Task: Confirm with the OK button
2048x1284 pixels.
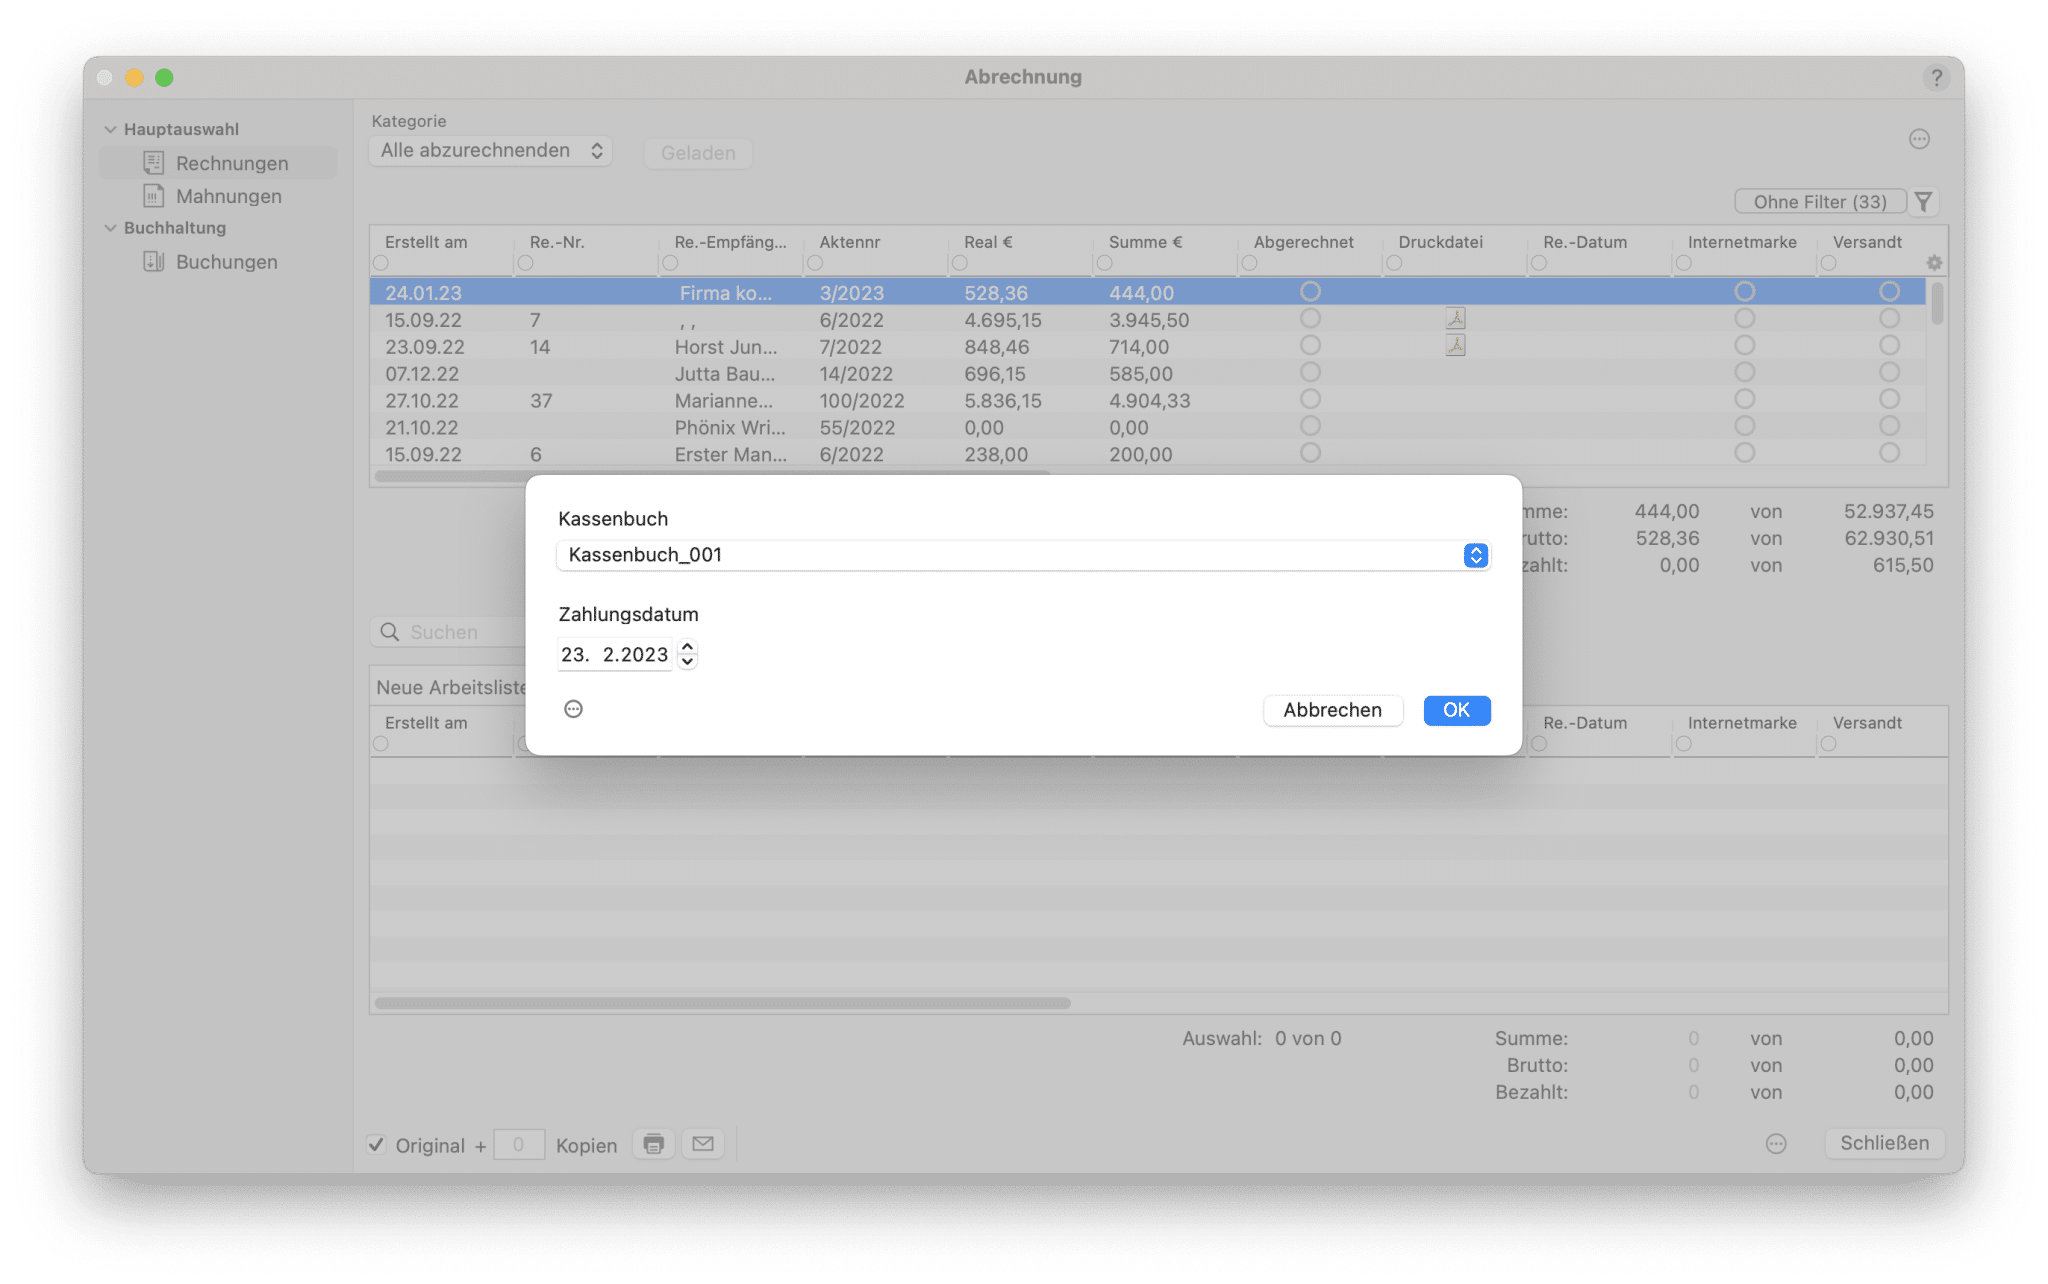Action: coord(1456,710)
